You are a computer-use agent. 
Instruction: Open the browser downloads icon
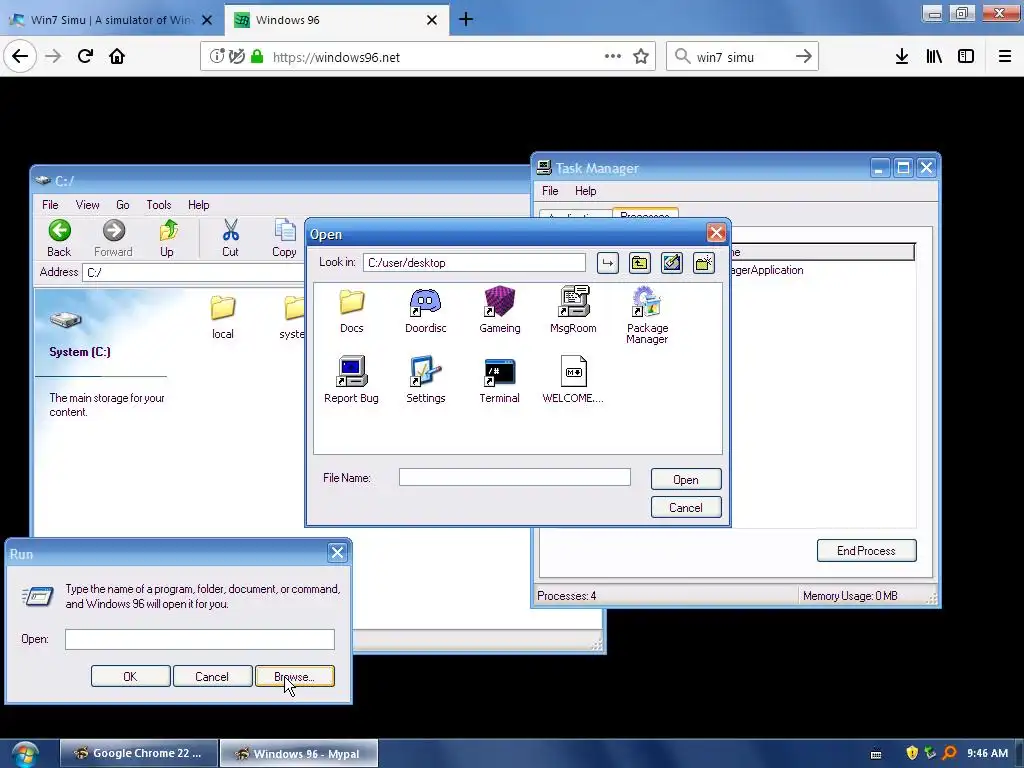coord(902,57)
